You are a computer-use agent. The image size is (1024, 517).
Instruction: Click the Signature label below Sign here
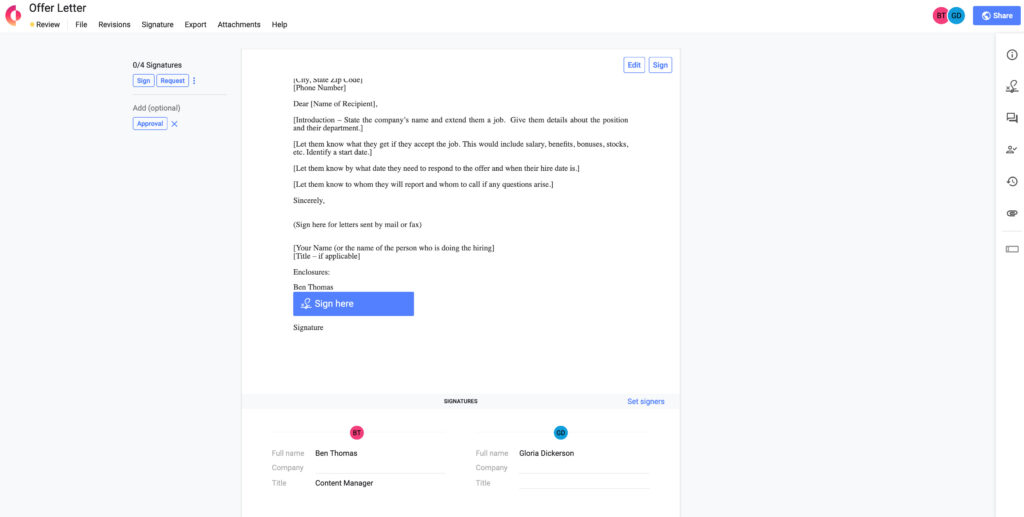[308, 328]
